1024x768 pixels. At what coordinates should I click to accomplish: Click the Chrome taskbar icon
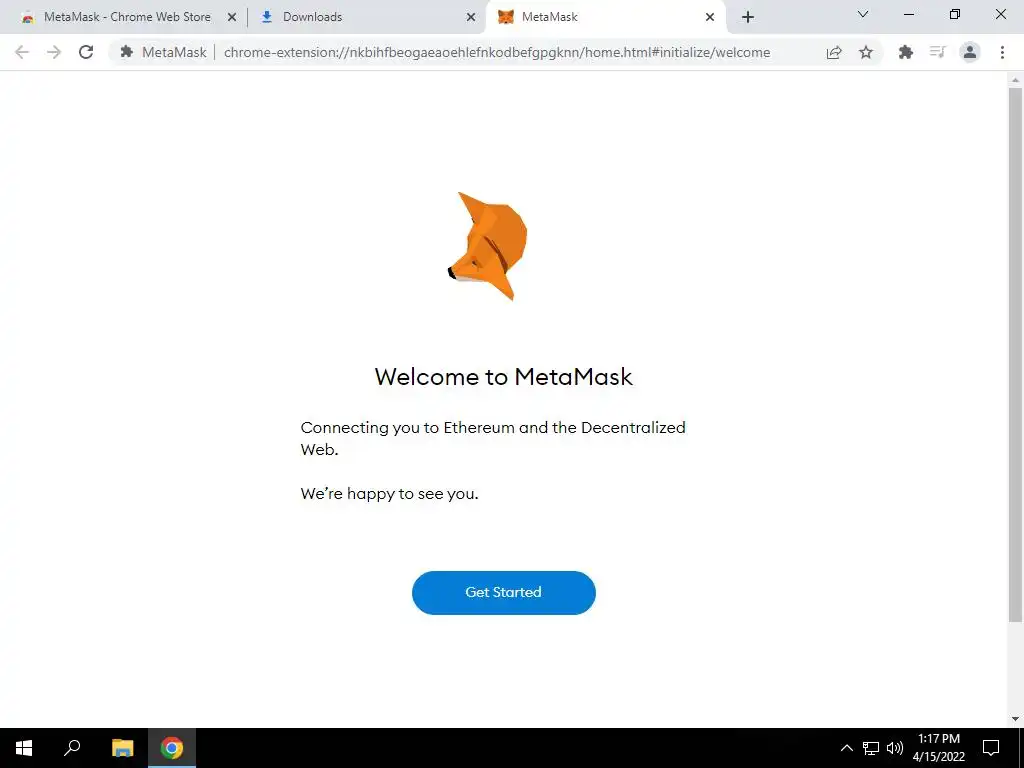coord(172,748)
